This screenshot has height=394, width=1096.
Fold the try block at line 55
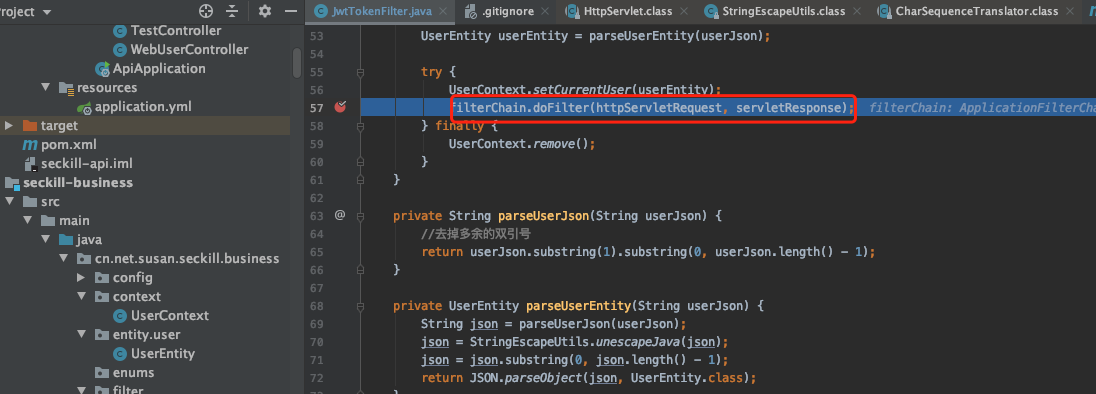361,72
